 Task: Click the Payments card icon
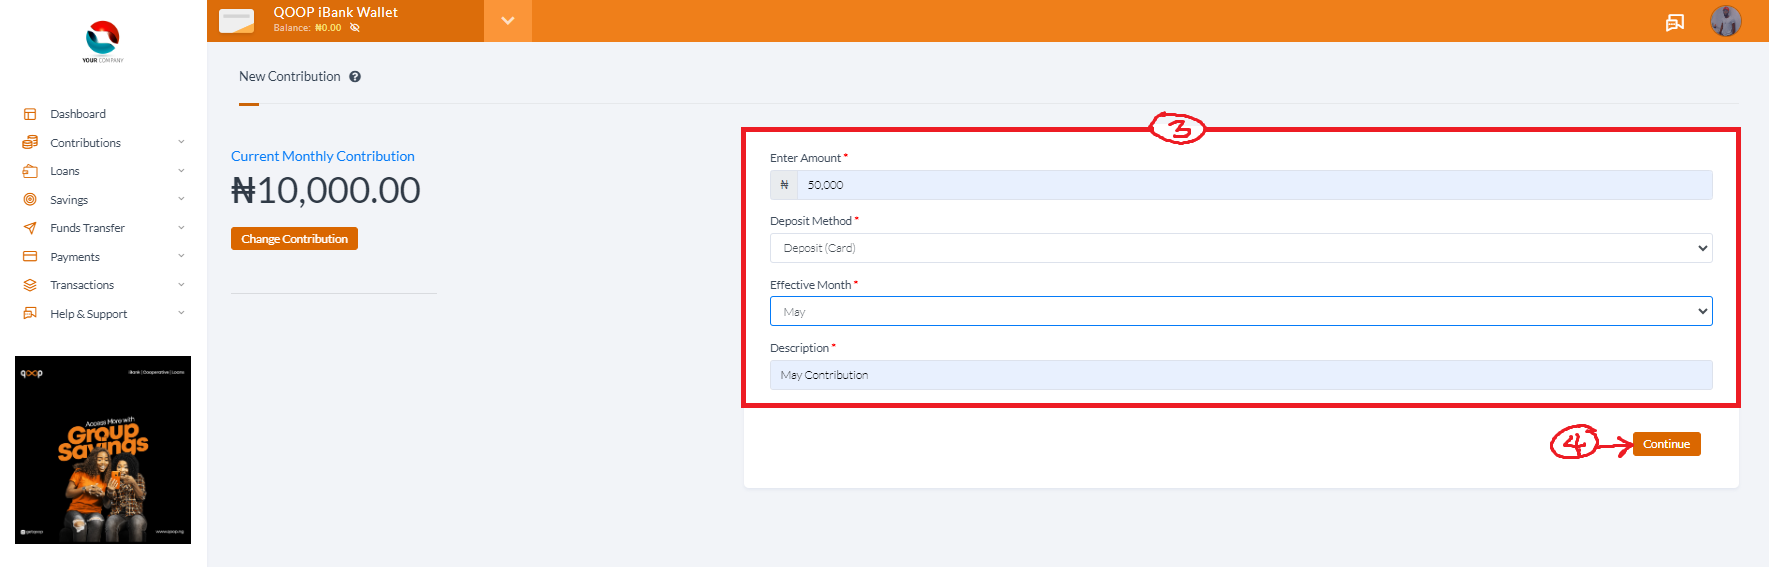30,257
